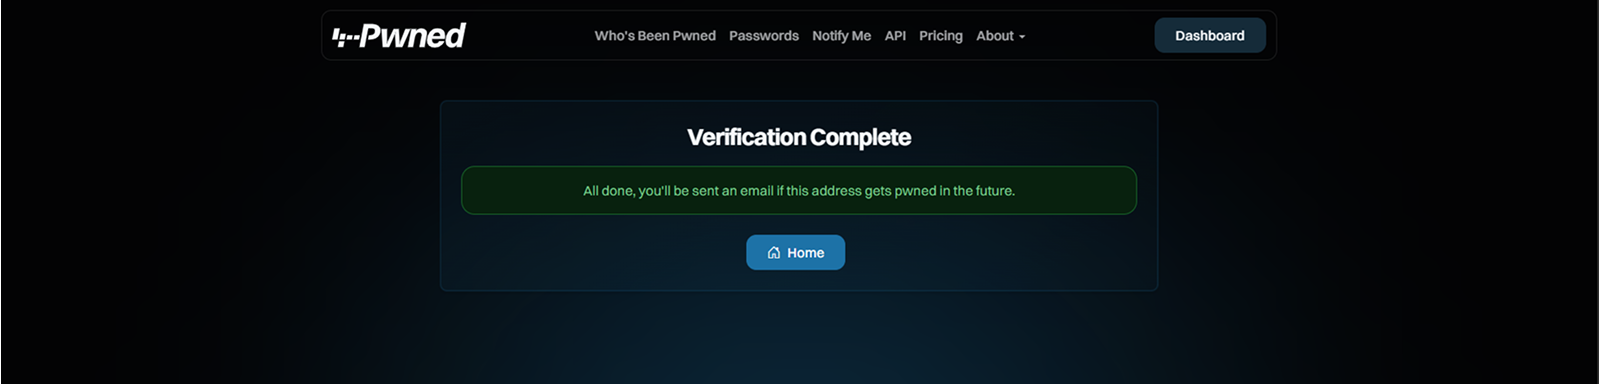
Task: Select Notify Me in the navbar
Action: pos(841,36)
